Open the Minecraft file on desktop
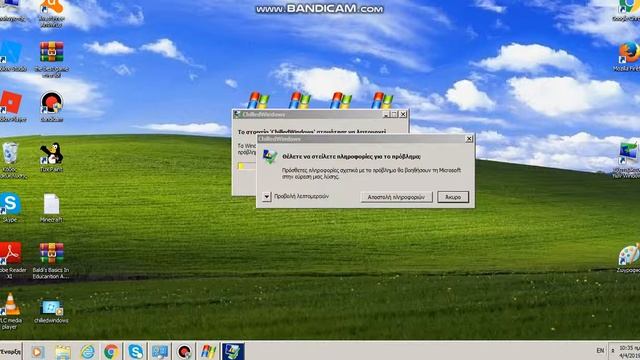 pyautogui.click(x=51, y=208)
